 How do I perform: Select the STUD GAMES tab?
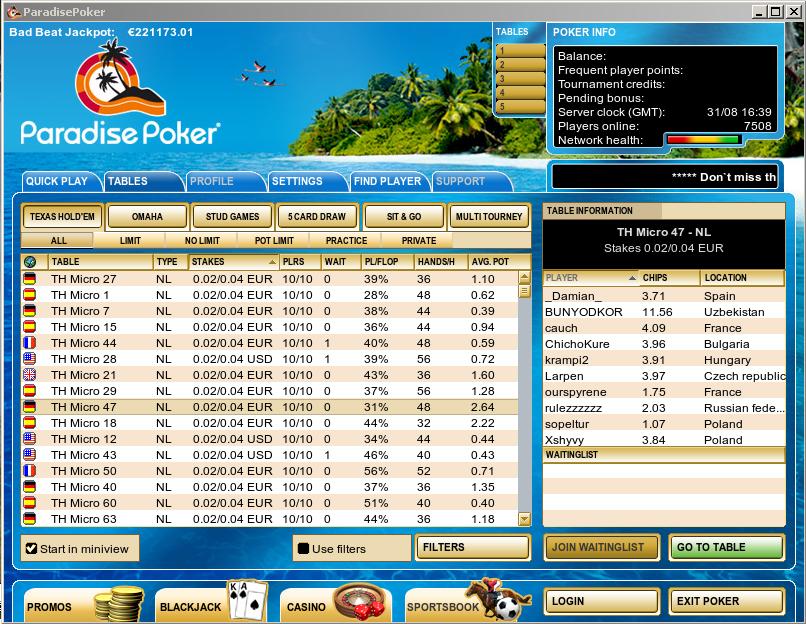coord(232,216)
